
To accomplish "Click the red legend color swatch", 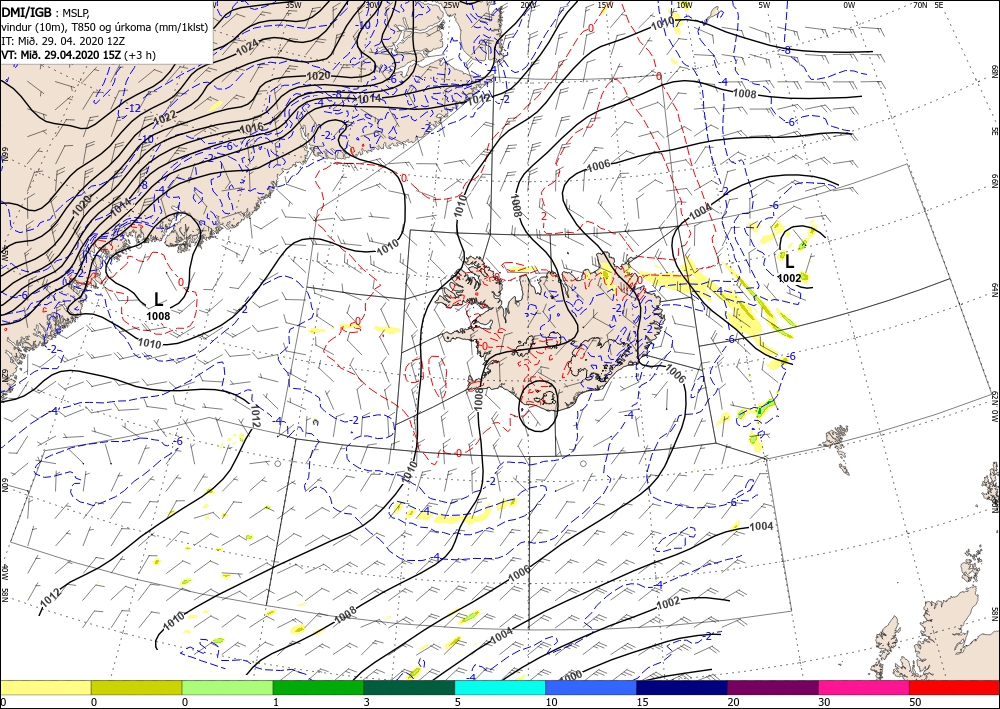I will point(955,687).
